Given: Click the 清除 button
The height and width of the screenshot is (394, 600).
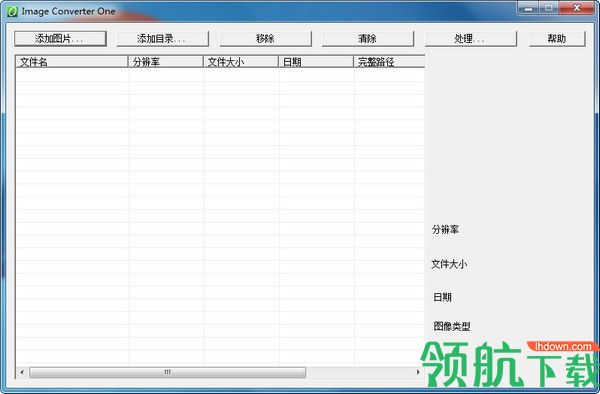Looking at the screenshot, I should pos(368,39).
